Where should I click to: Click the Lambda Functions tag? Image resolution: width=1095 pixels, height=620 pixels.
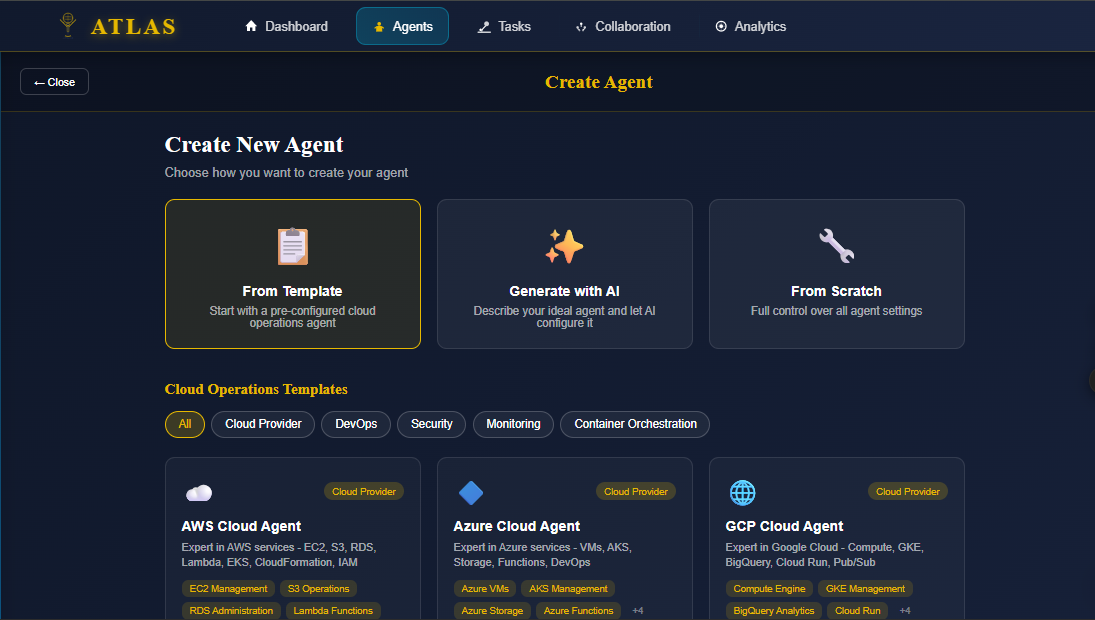click(333, 610)
